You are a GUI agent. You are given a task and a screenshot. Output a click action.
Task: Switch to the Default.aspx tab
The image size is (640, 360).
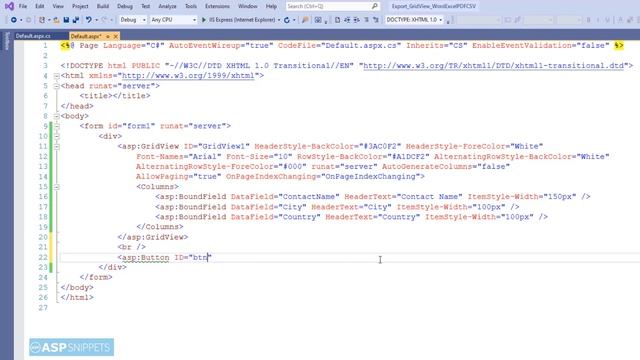86,36
